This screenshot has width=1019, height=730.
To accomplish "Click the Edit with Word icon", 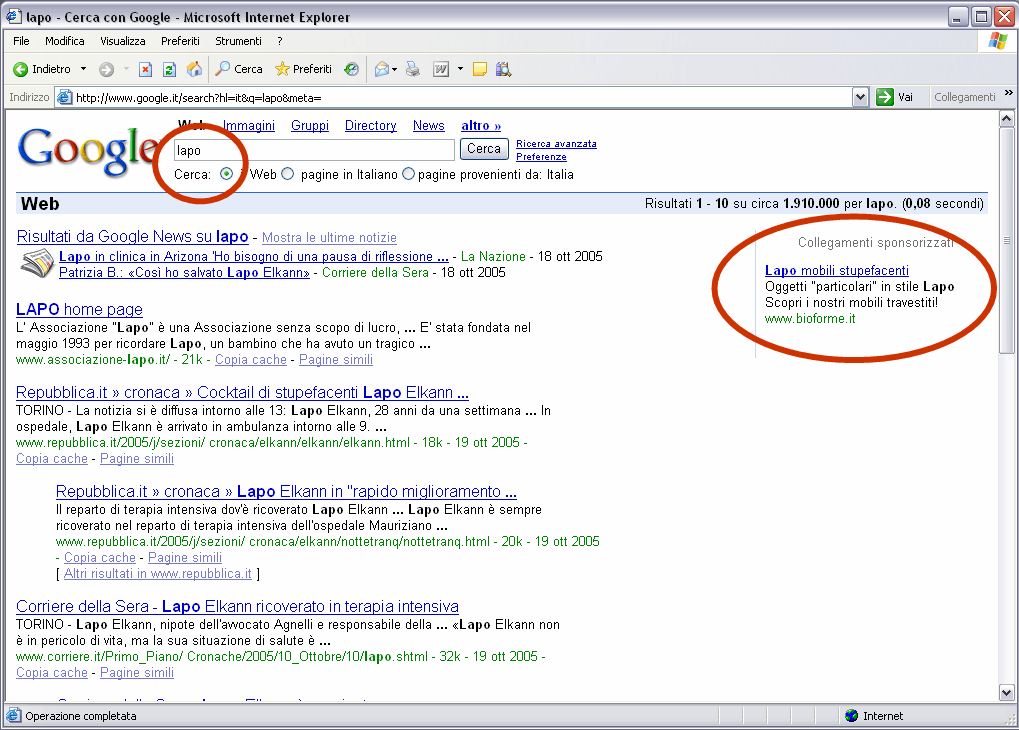I will [441, 69].
